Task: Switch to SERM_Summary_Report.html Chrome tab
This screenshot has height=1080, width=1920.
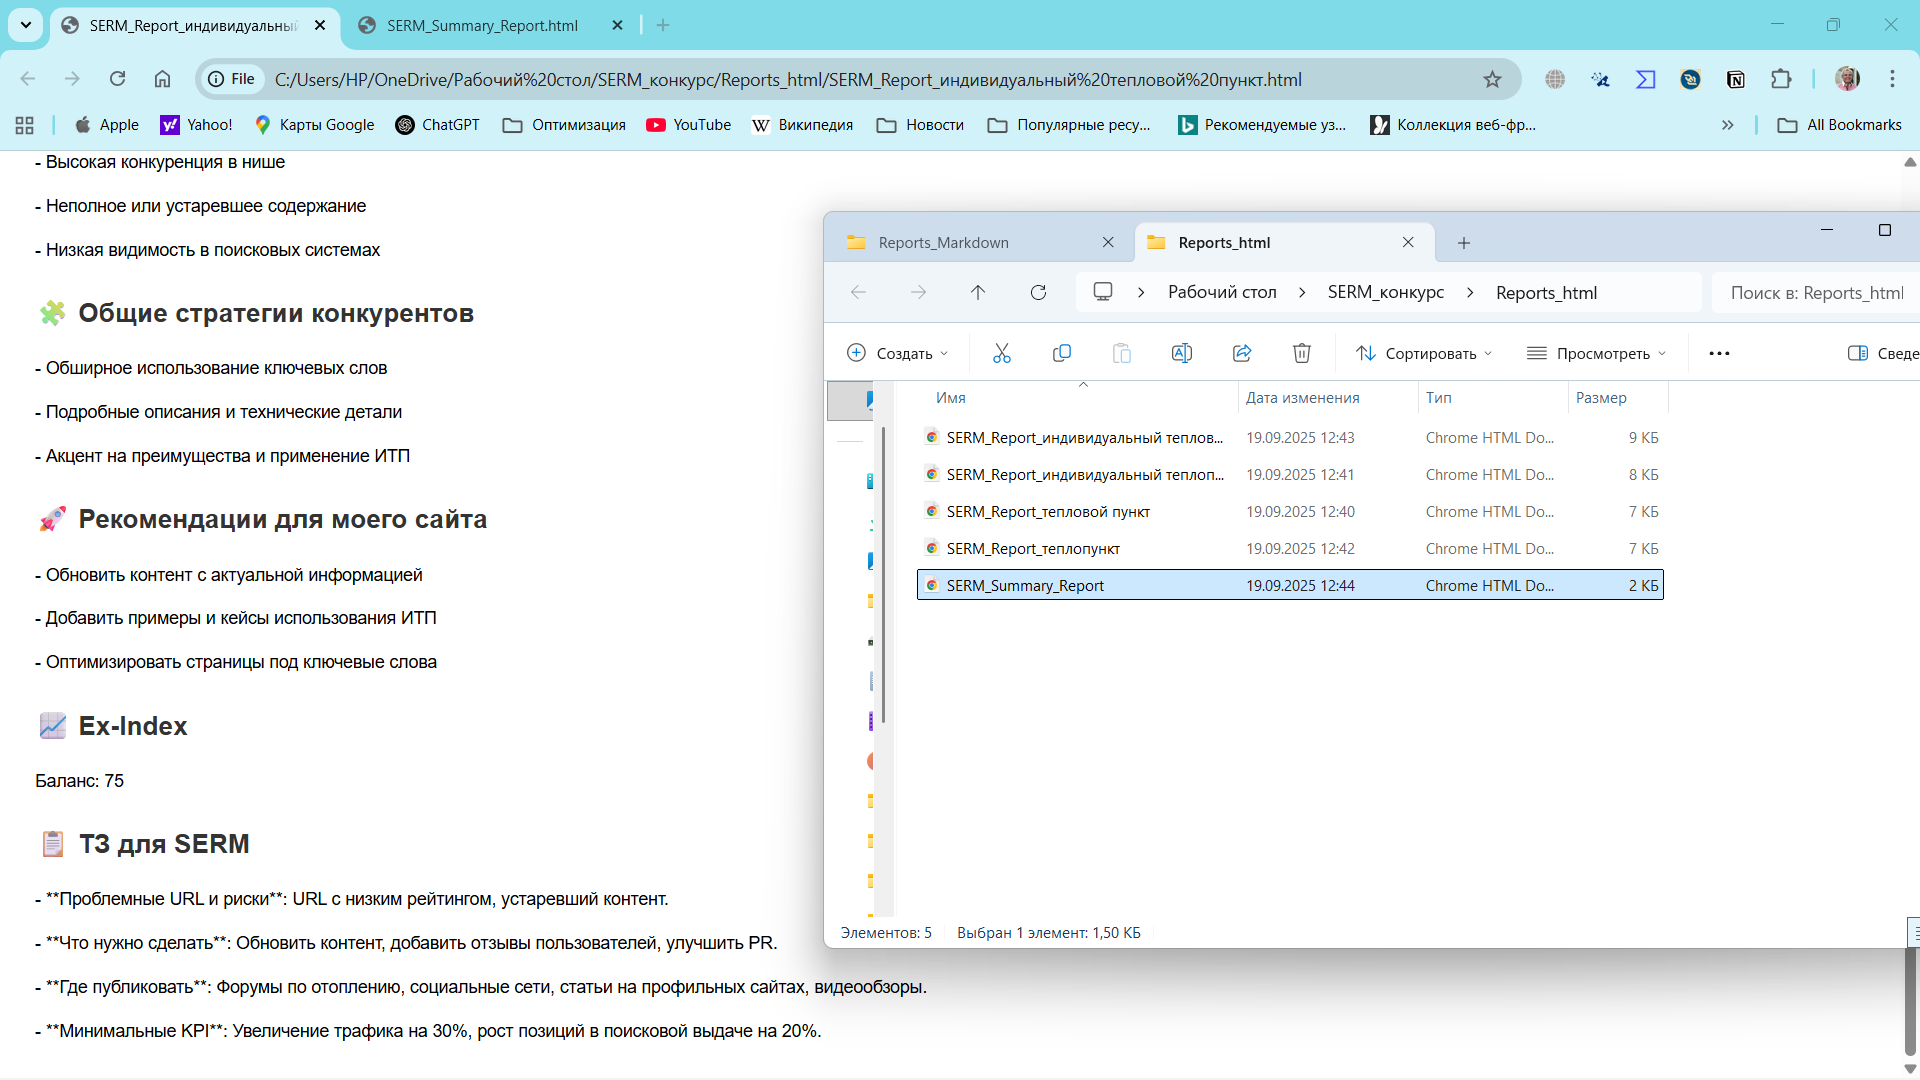Action: 482,26
